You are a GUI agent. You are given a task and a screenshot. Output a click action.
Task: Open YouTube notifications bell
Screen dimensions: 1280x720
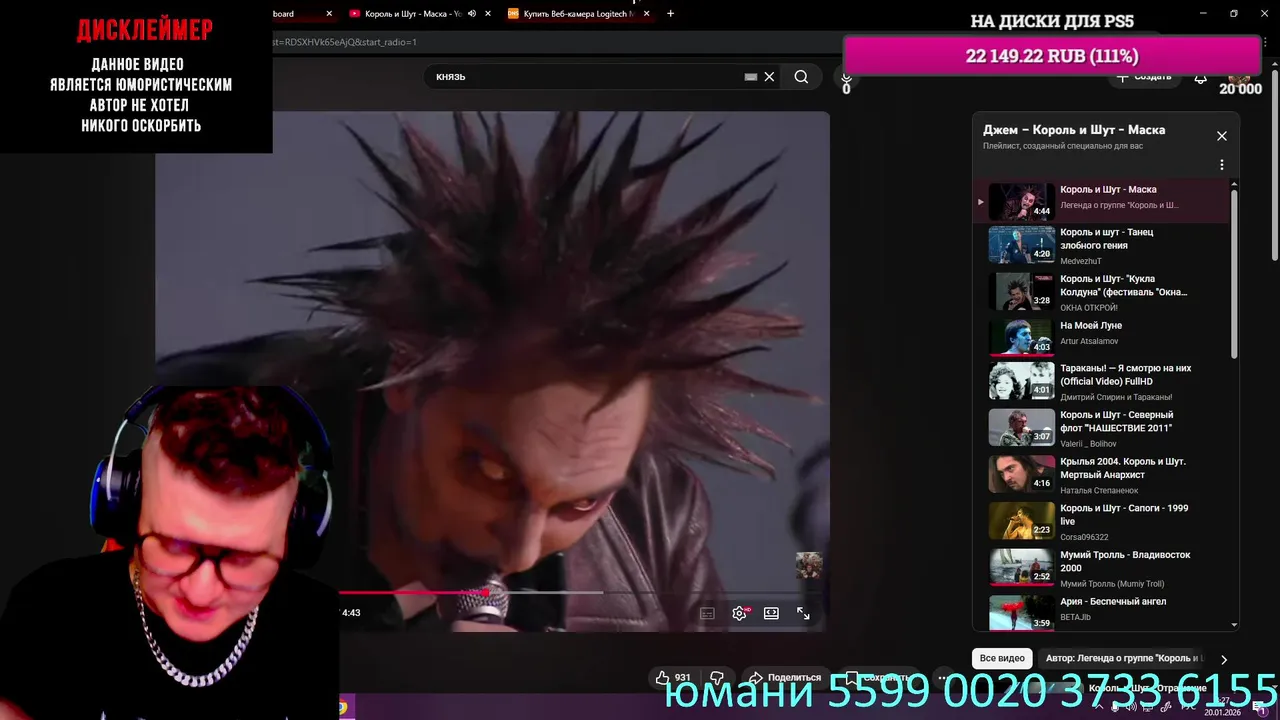coord(1201,77)
